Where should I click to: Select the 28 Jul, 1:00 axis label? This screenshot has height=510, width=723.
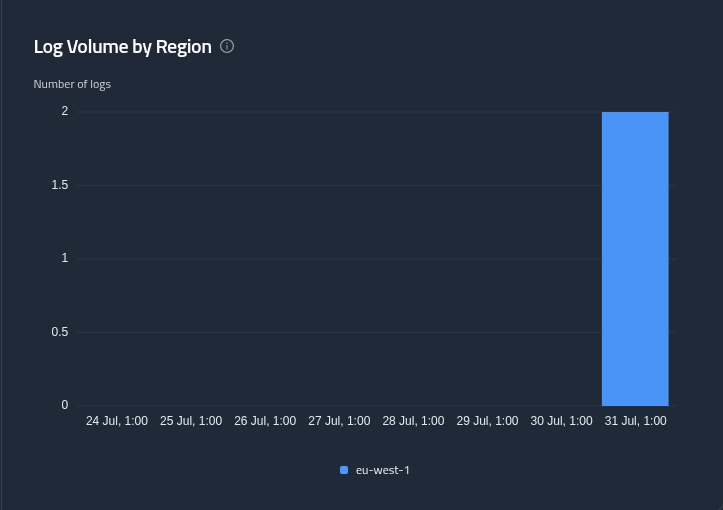413,421
